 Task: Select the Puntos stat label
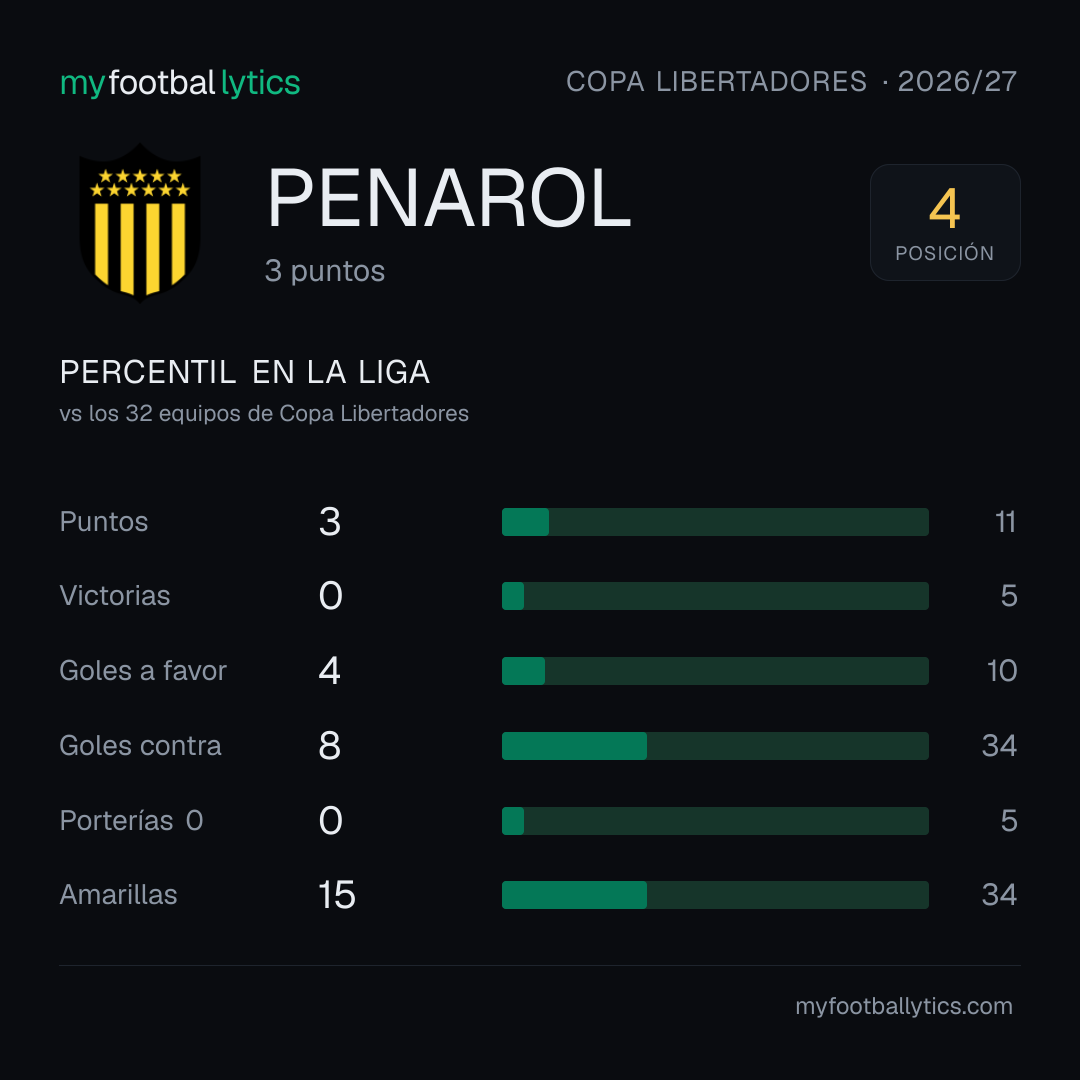[x=104, y=521]
